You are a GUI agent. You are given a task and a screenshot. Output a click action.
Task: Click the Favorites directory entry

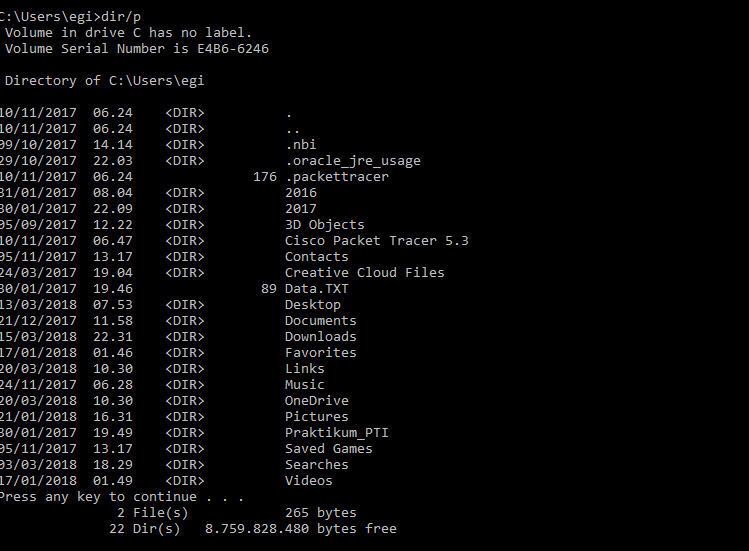coord(320,353)
